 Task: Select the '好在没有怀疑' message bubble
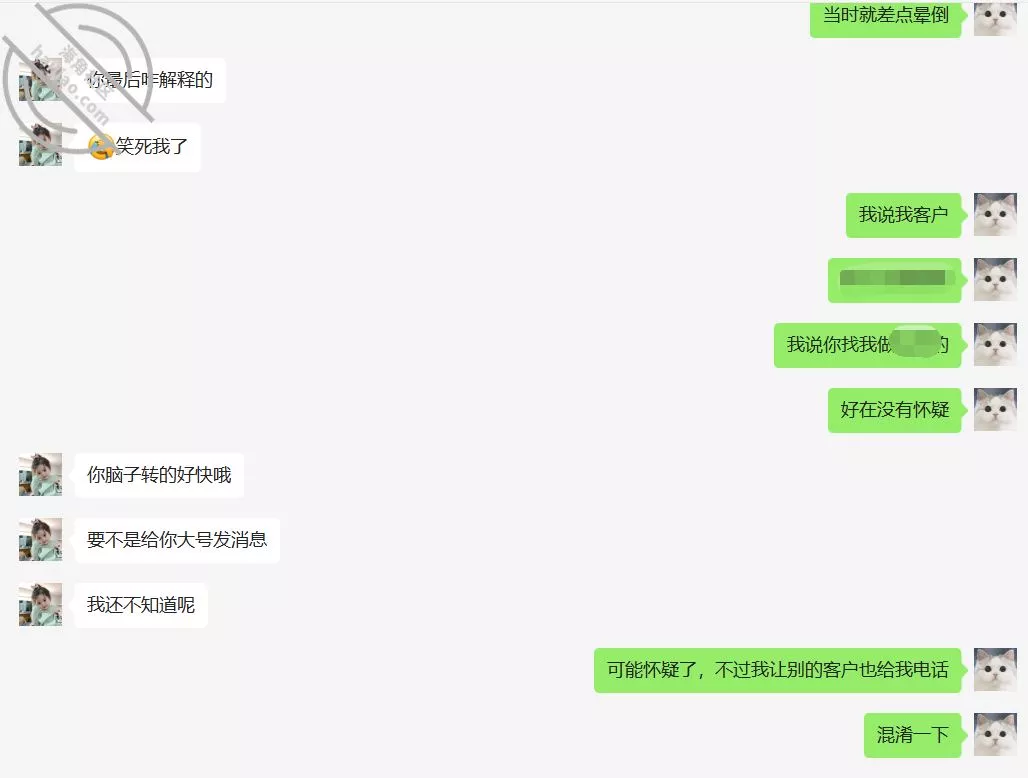click(x=896, y=410)
